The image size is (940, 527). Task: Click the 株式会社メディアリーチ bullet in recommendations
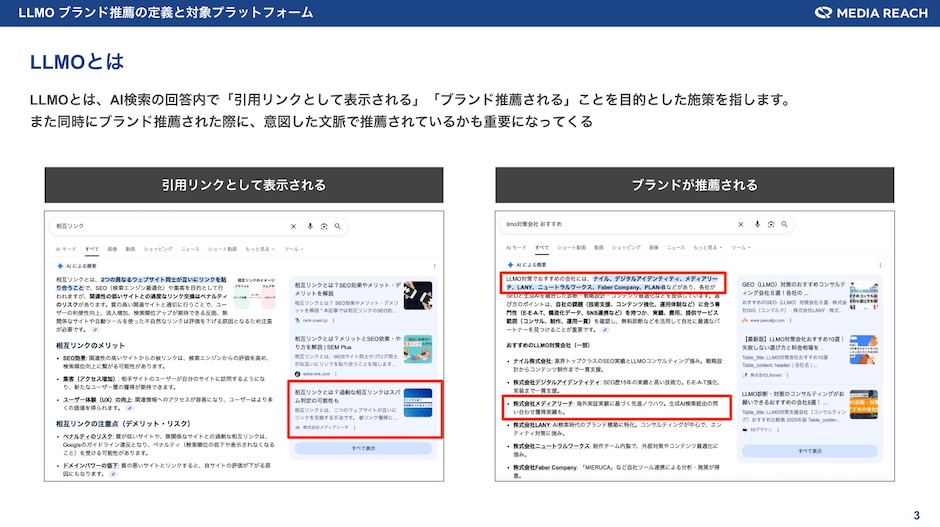tap(617, 408)
